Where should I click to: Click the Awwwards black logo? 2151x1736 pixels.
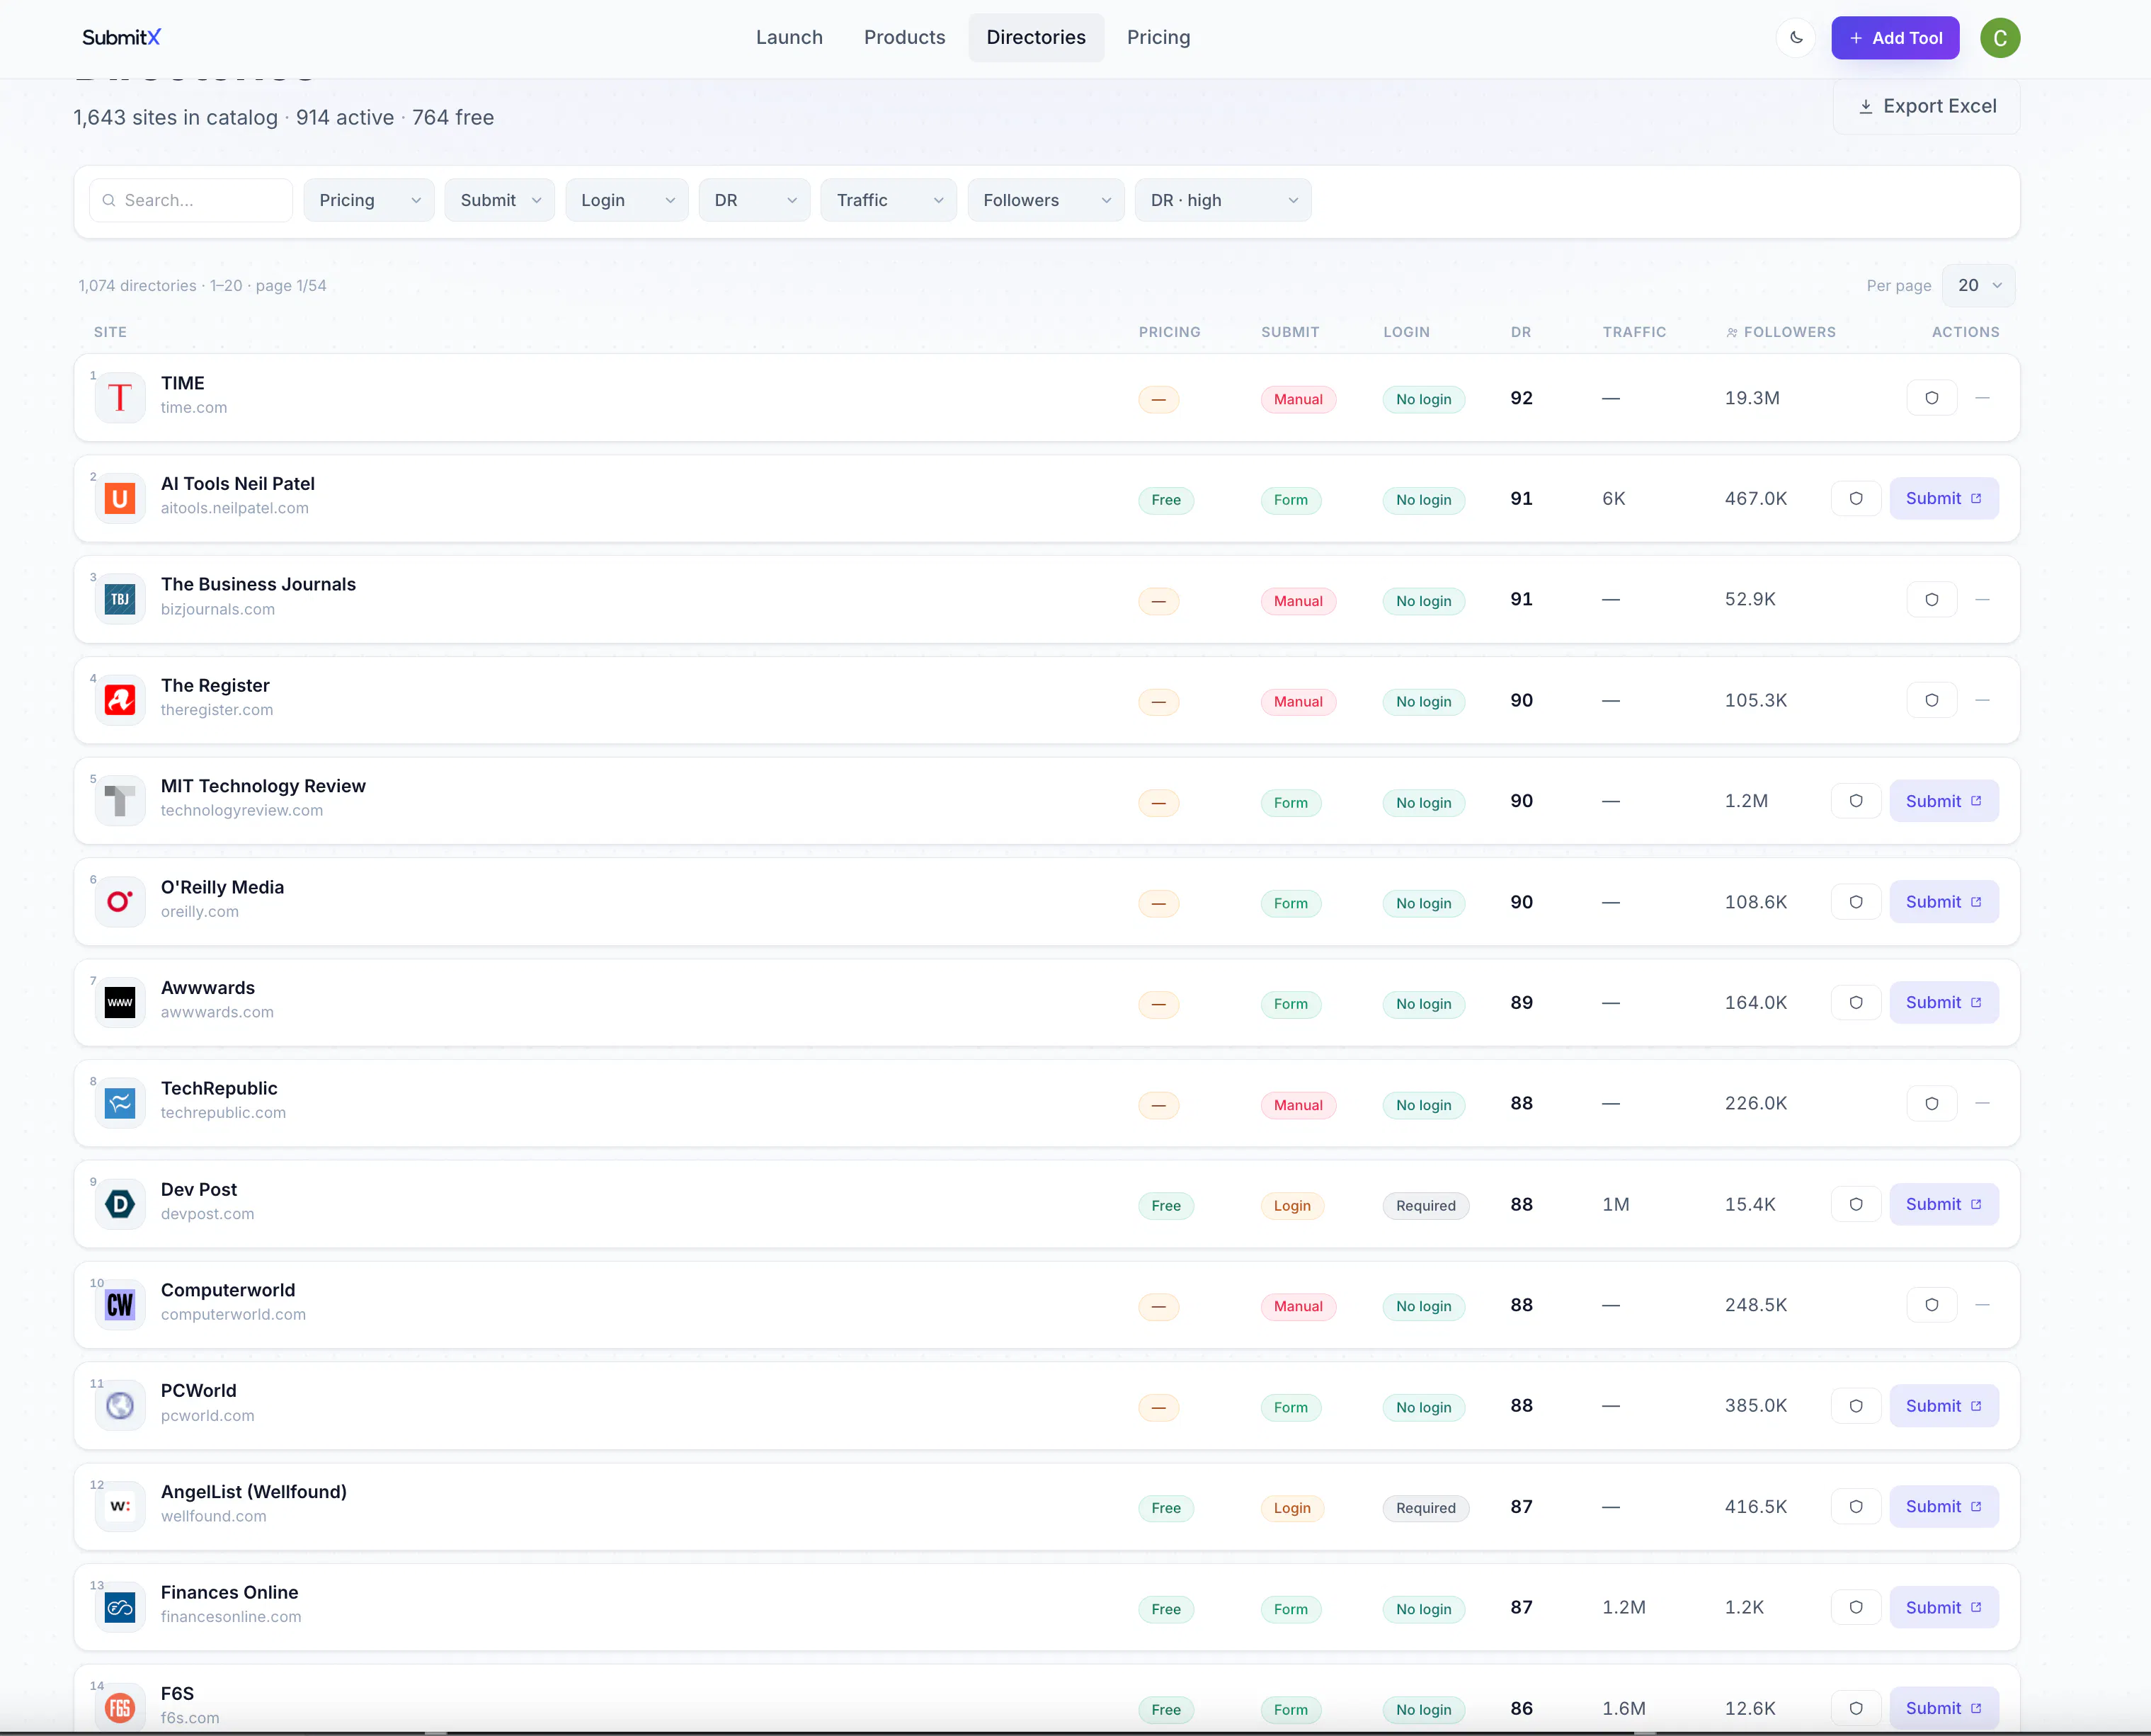(x=120, y=1002)
